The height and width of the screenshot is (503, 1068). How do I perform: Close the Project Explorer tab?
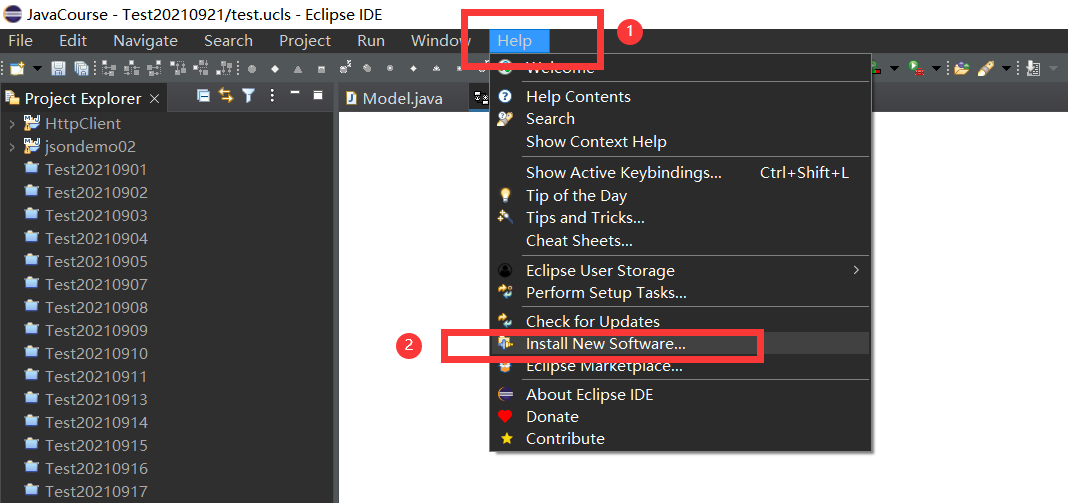pyautogui.click(x=154, y=99)
